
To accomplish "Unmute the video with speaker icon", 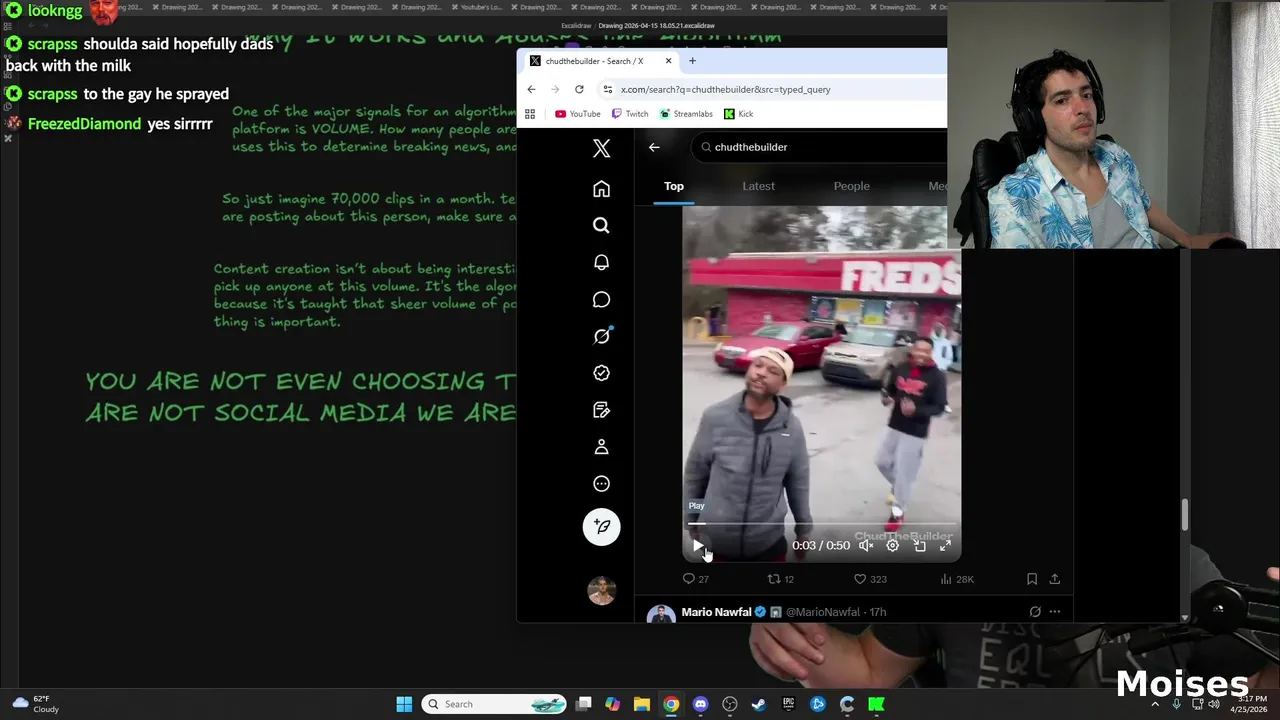I will [866, 545].
